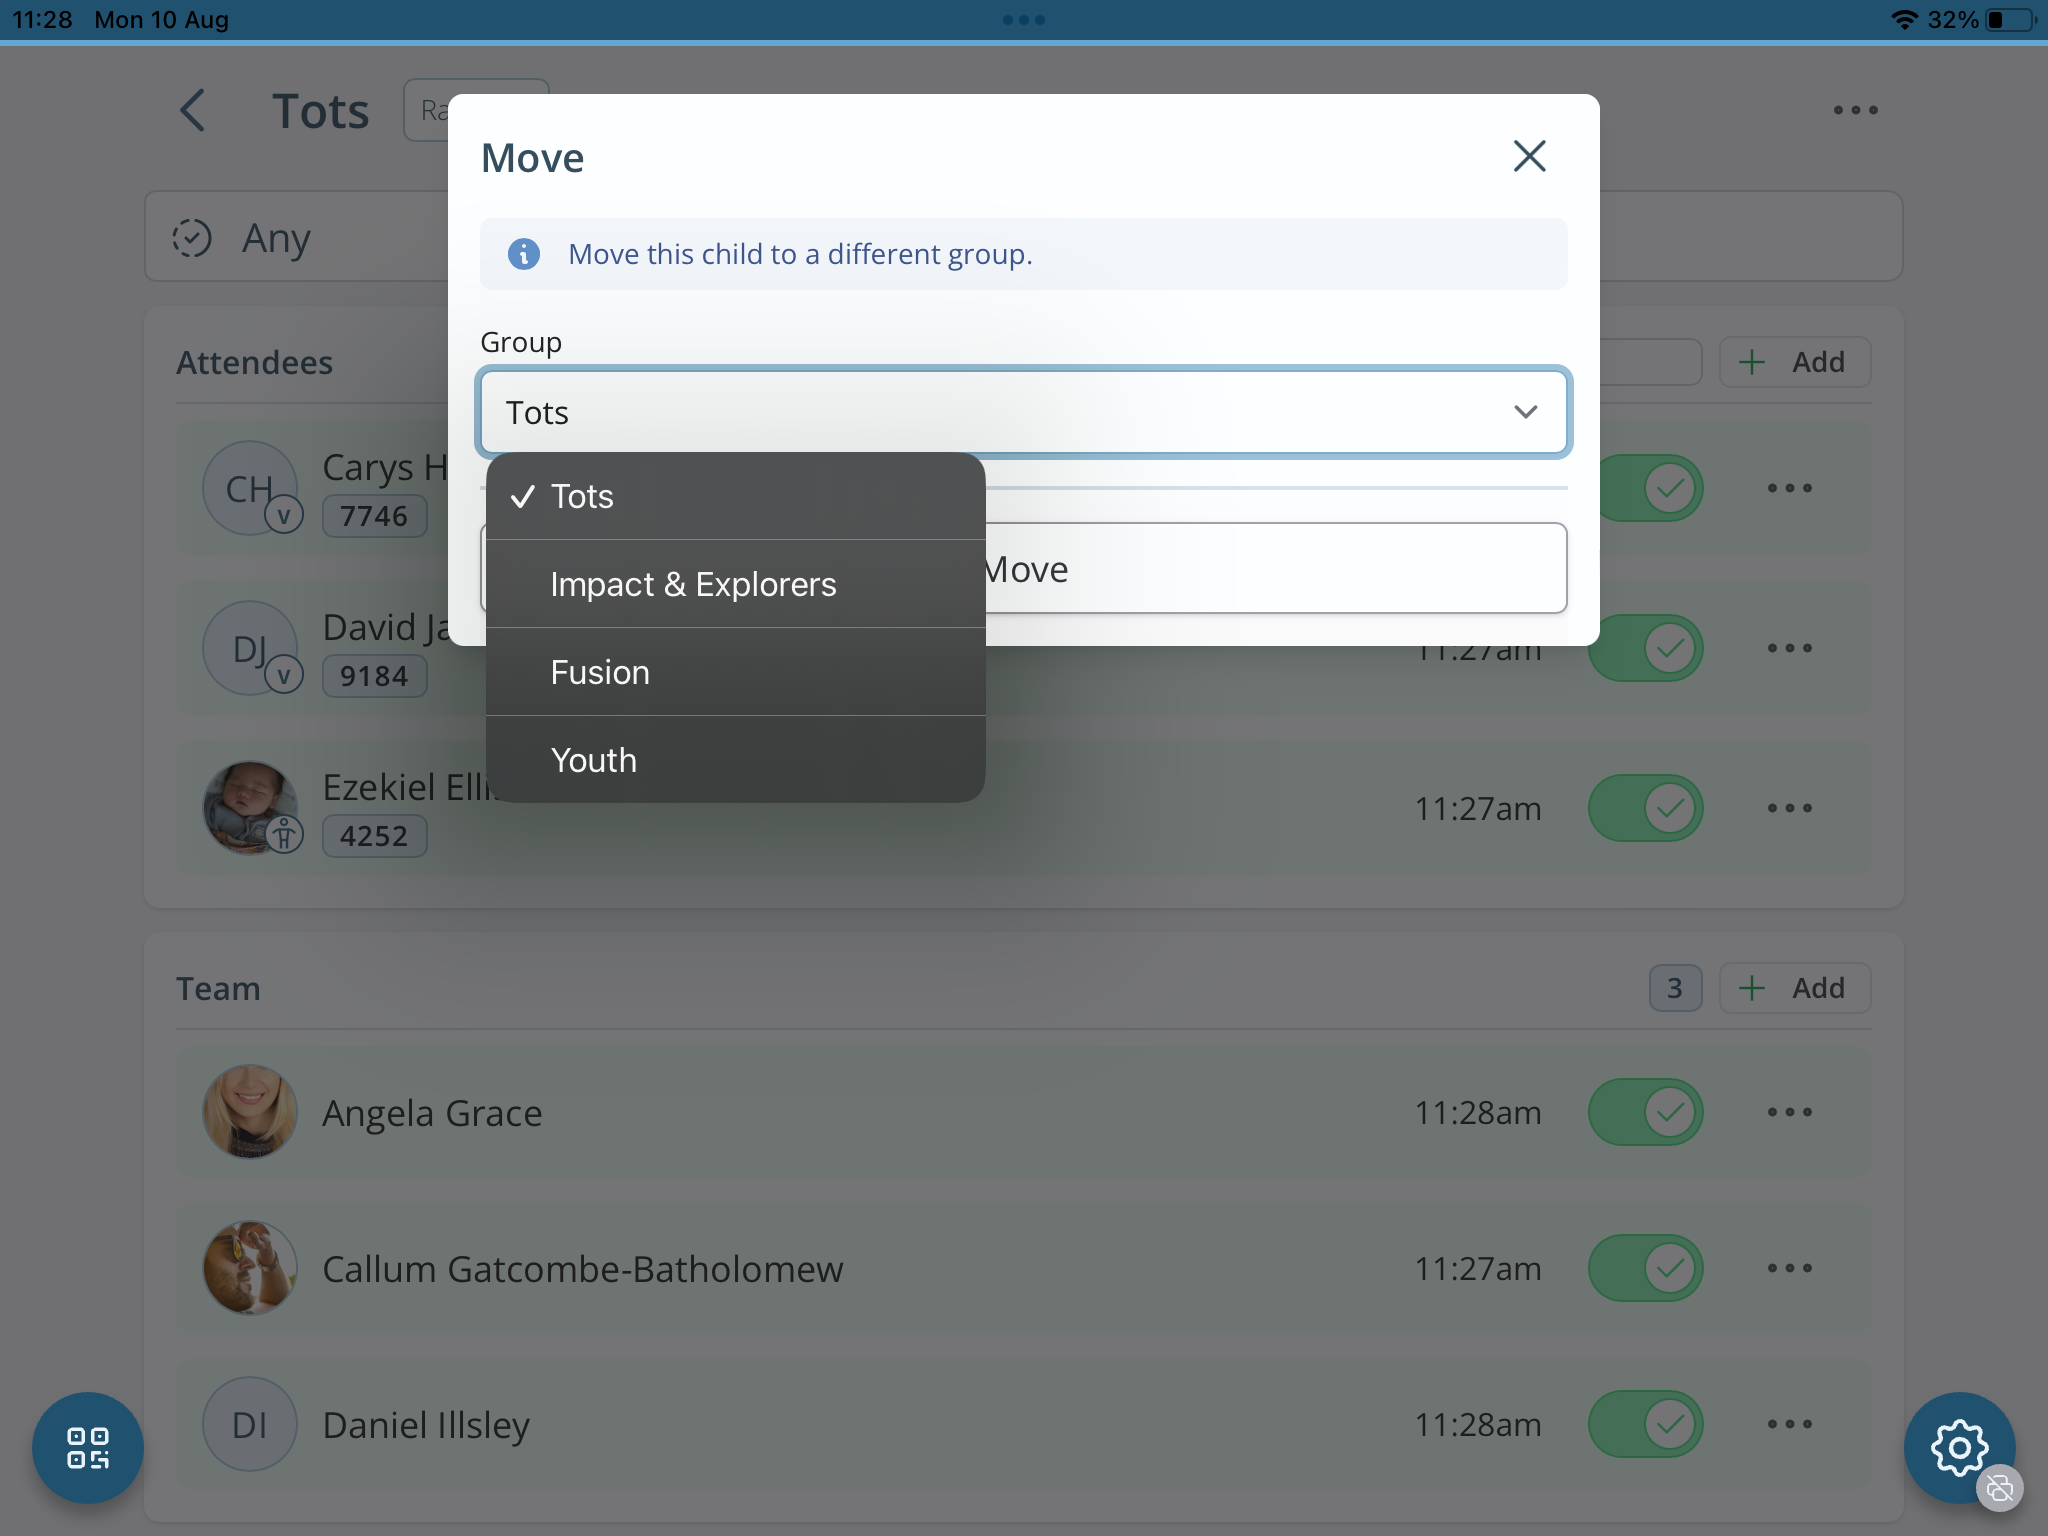The height and width of the screenshot is (1536, 2048).
Task: Tap the Wi-Fi status icon
Action: (x=1904, y=20)
